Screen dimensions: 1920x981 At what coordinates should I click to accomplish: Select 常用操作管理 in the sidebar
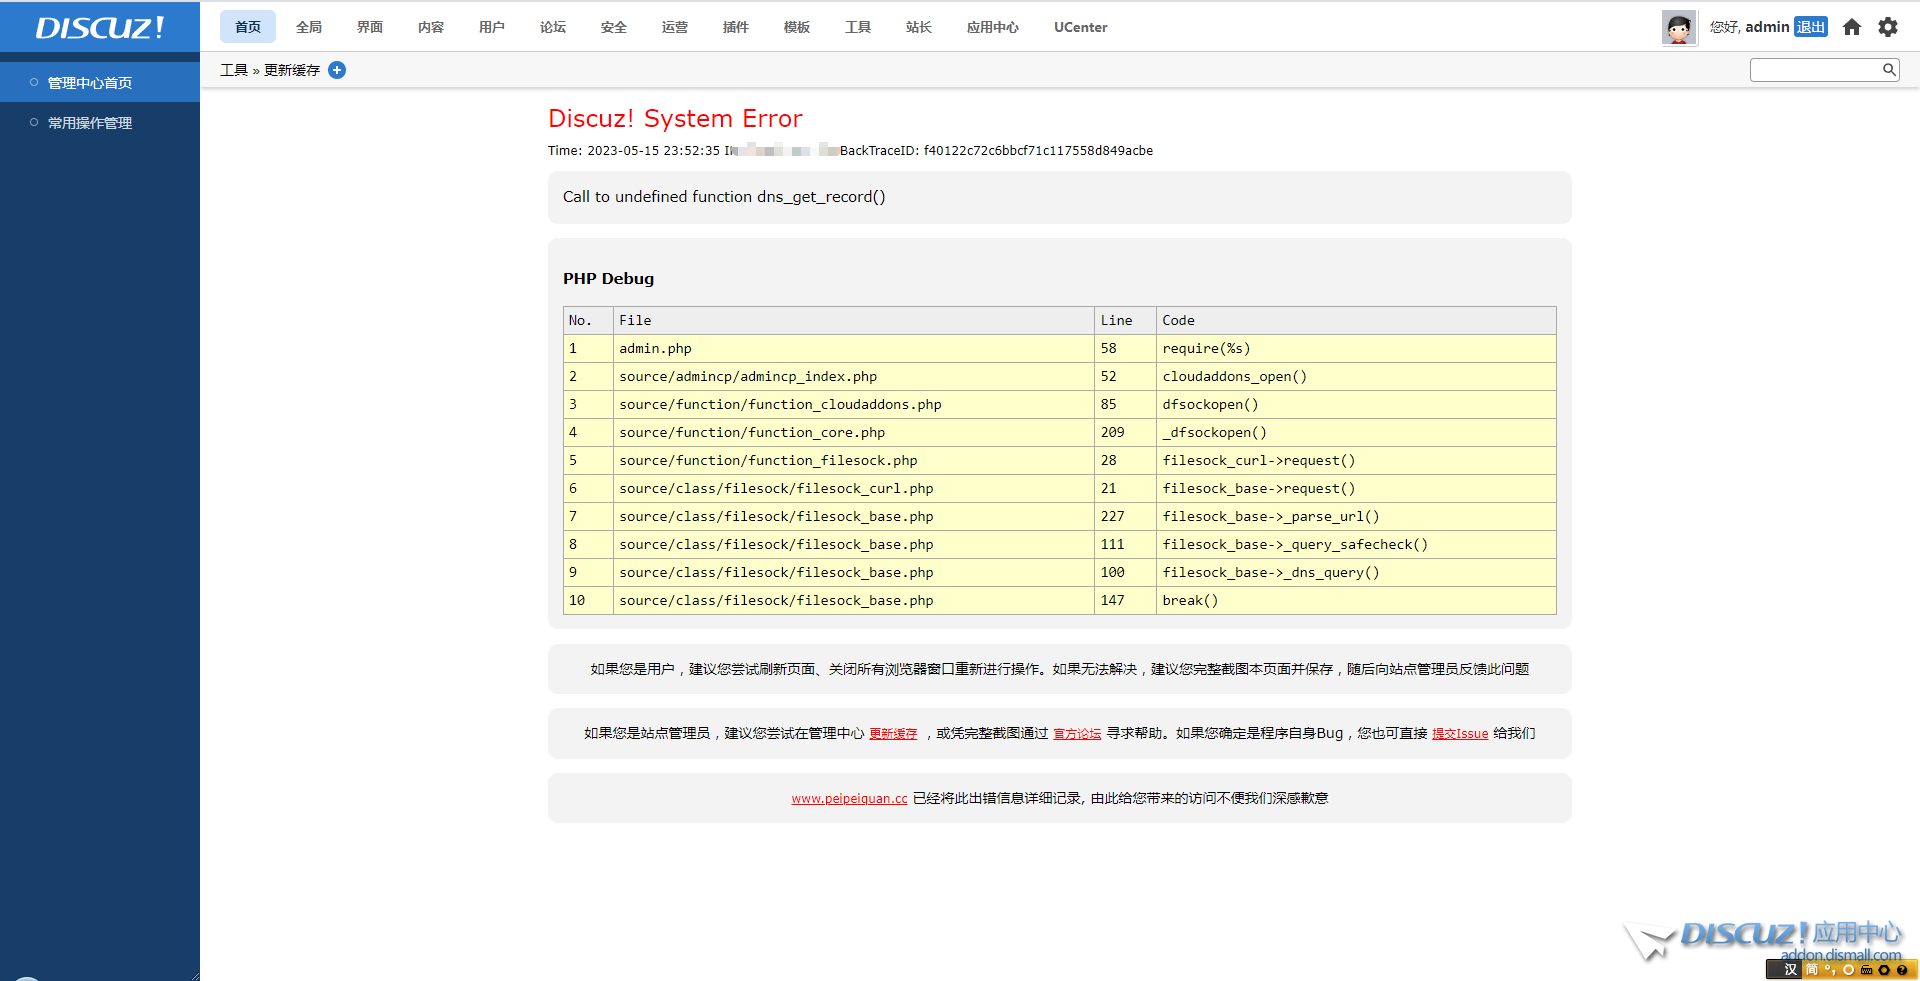pyautogui.click(x=100, y=122)
